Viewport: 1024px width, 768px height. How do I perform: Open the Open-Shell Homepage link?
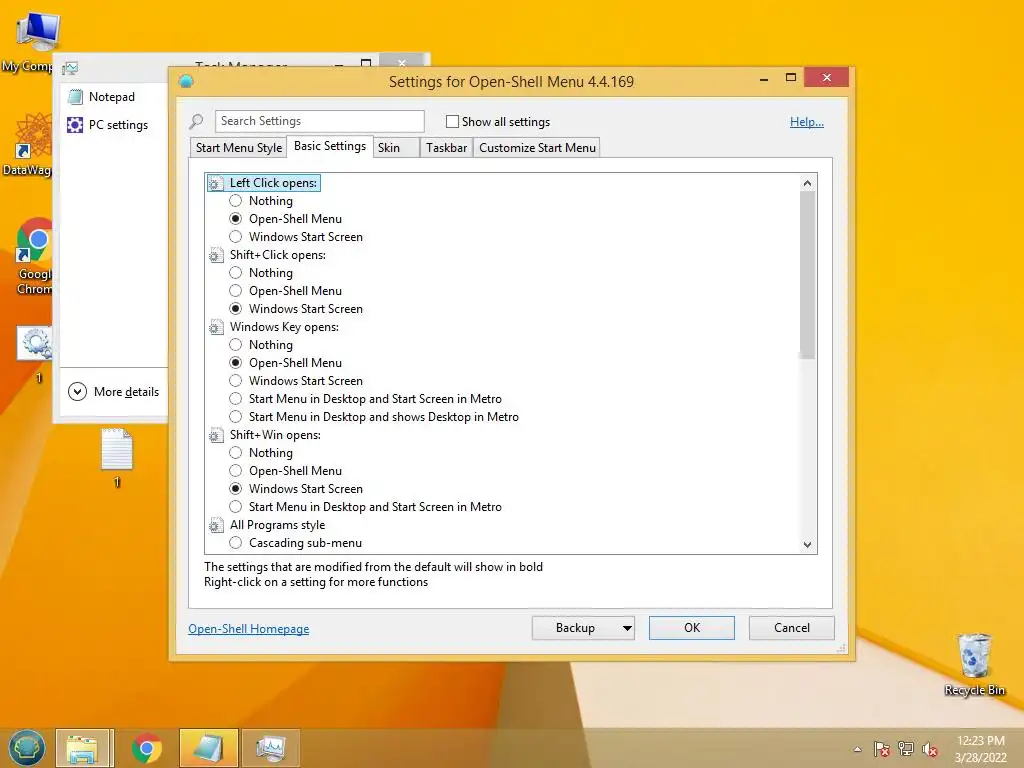(x=249, y=629)
